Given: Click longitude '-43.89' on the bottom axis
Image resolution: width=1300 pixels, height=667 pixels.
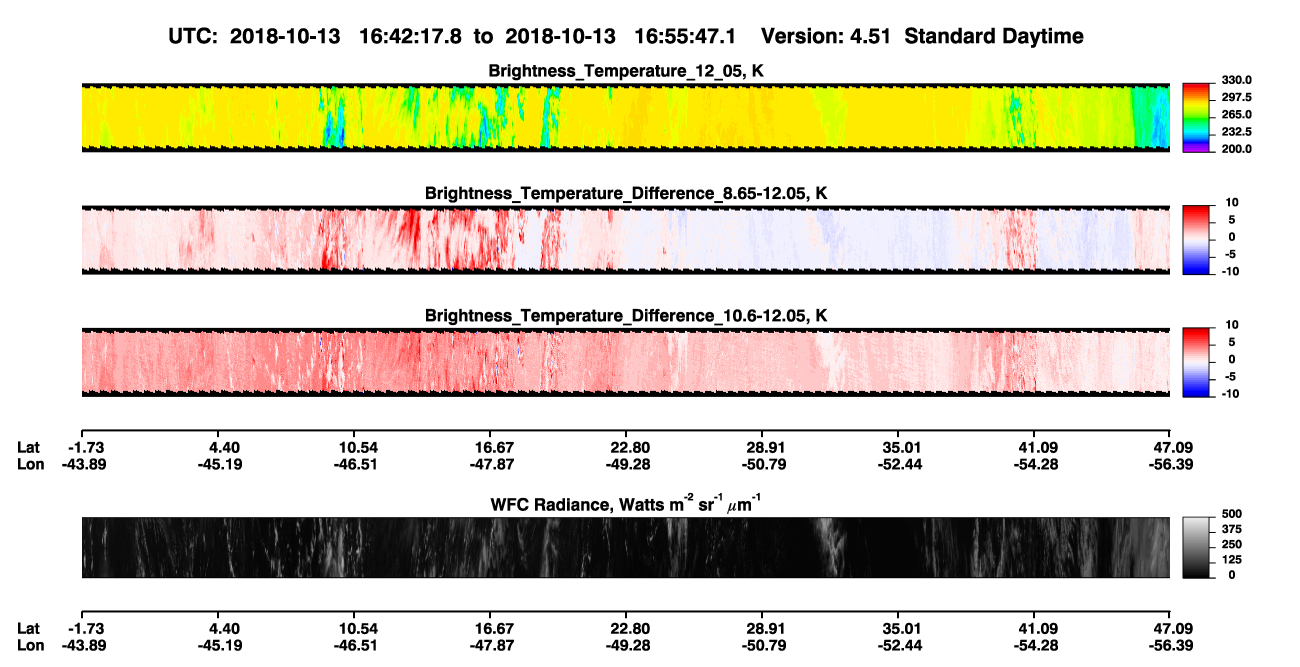Looking at the screenshot, I should [x=84, y=646].
